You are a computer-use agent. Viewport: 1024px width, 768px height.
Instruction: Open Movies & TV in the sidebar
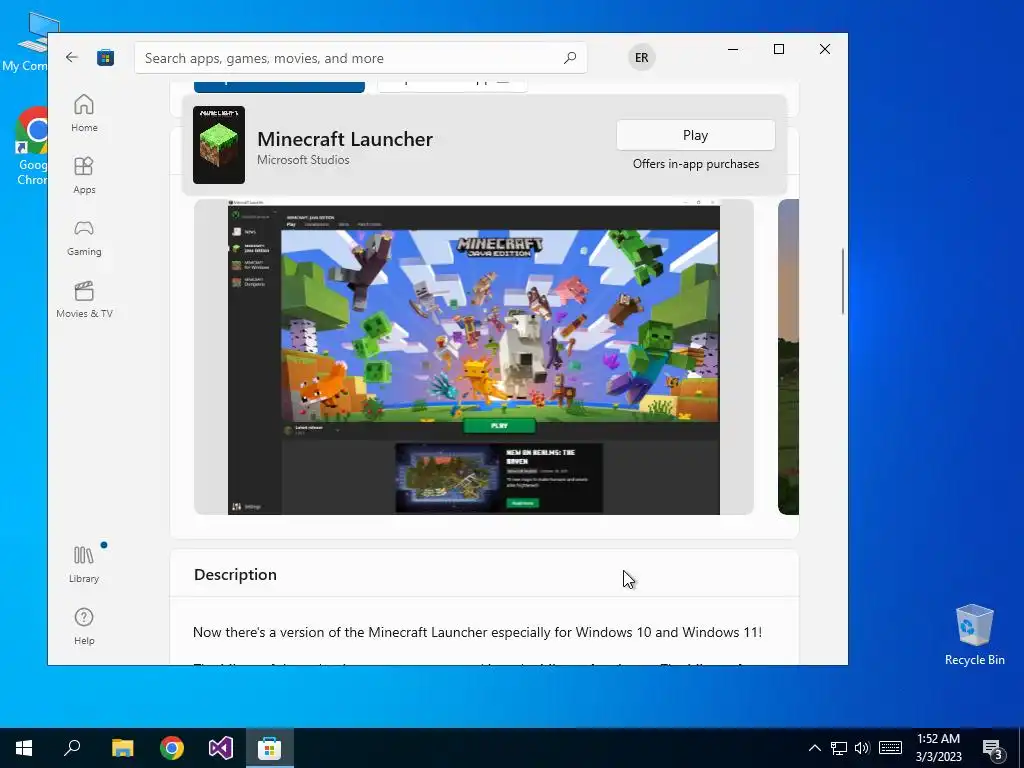click(84, 299)
